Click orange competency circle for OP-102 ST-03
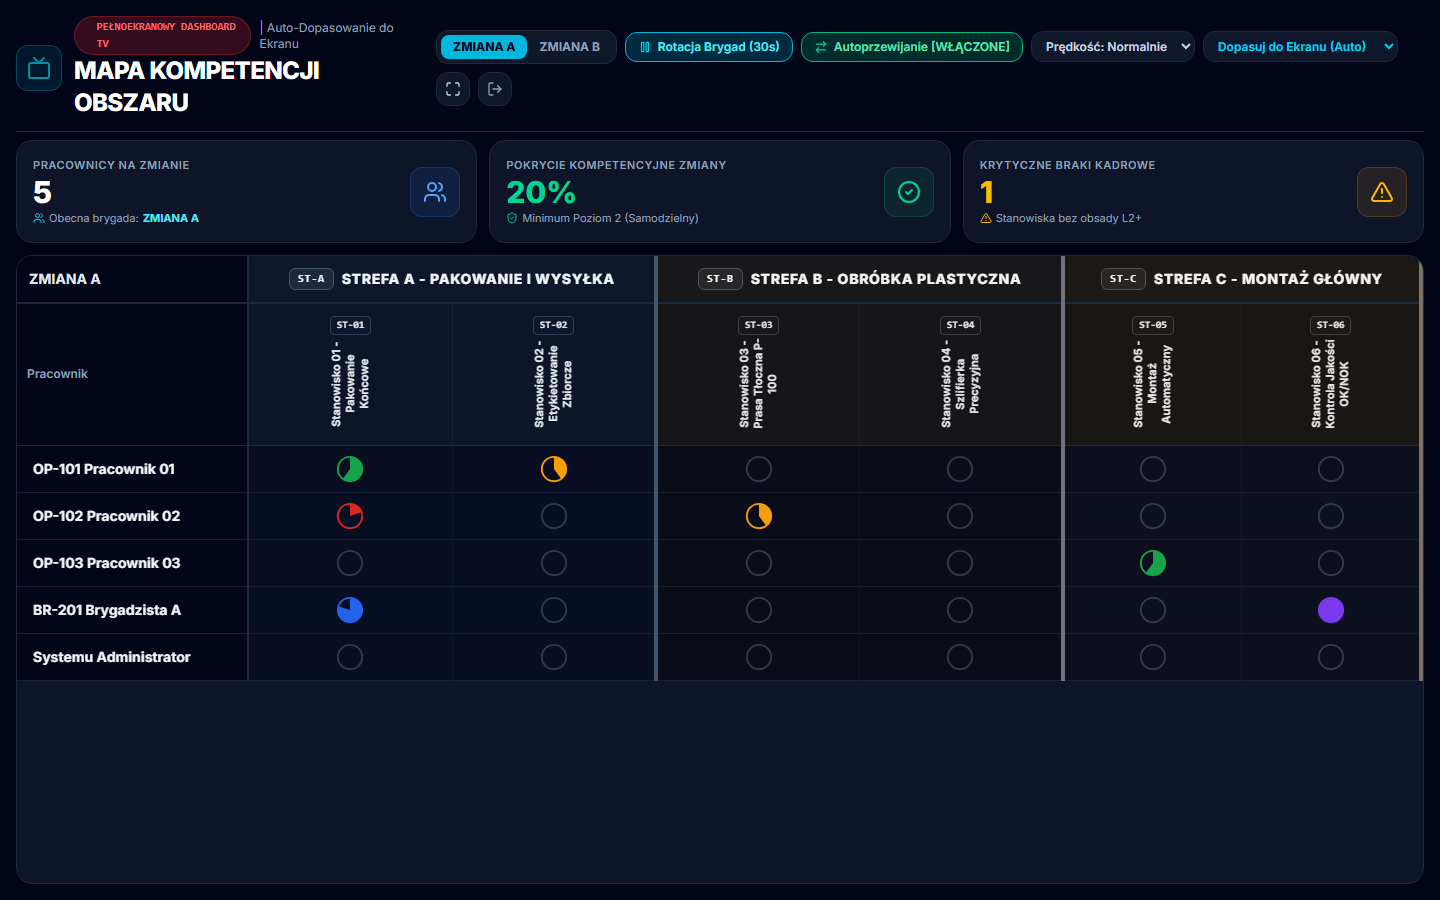Viewport: 1440px width, 900px height. (759, 516)
